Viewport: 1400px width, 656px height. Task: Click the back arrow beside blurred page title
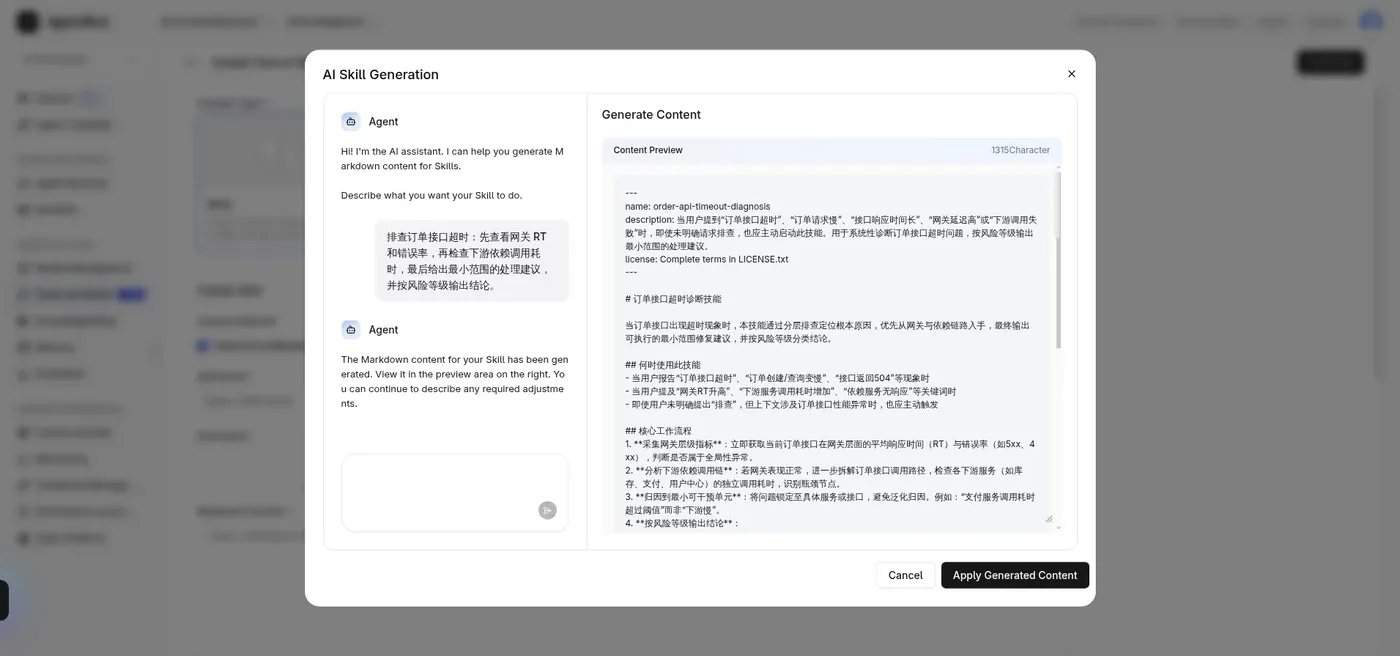[190, 62]
